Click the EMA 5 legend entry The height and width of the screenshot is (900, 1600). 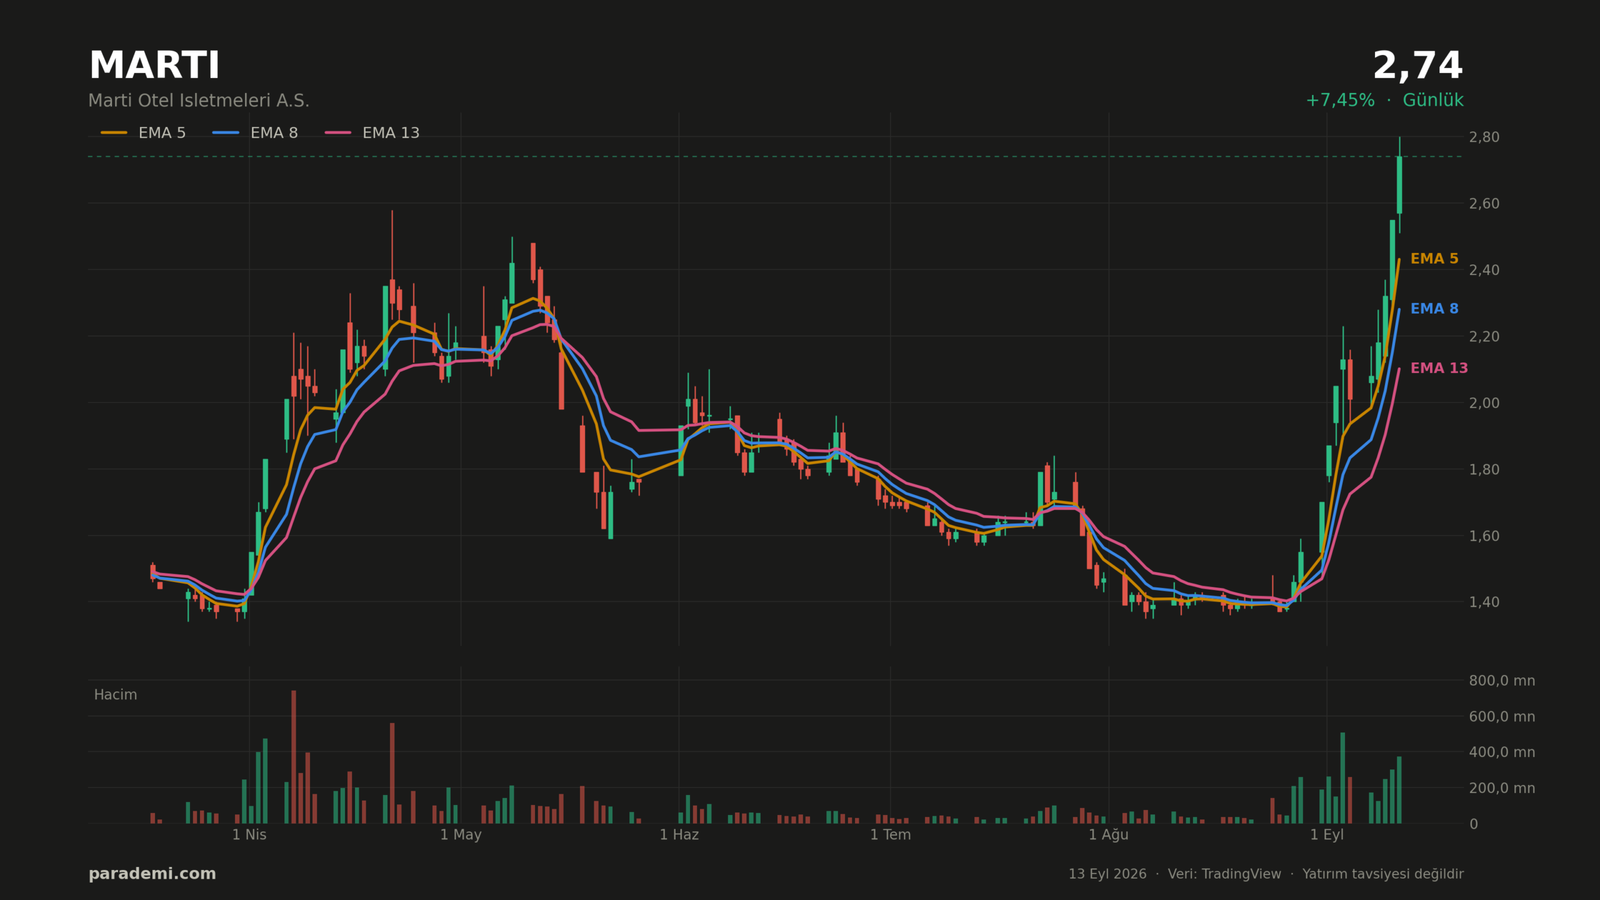(x=143, y=133)
